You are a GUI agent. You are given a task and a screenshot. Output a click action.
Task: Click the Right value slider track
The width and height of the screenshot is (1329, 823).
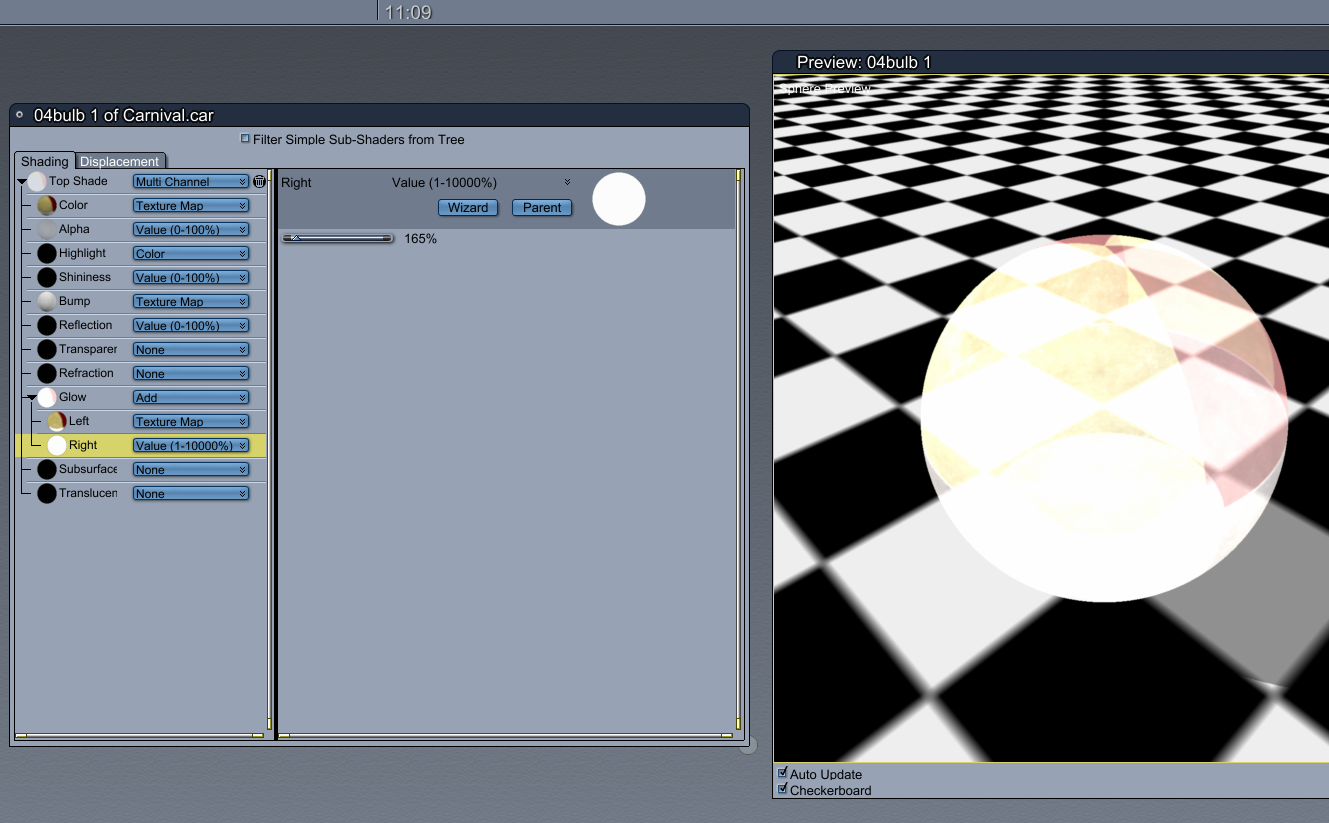click(338, 238)
